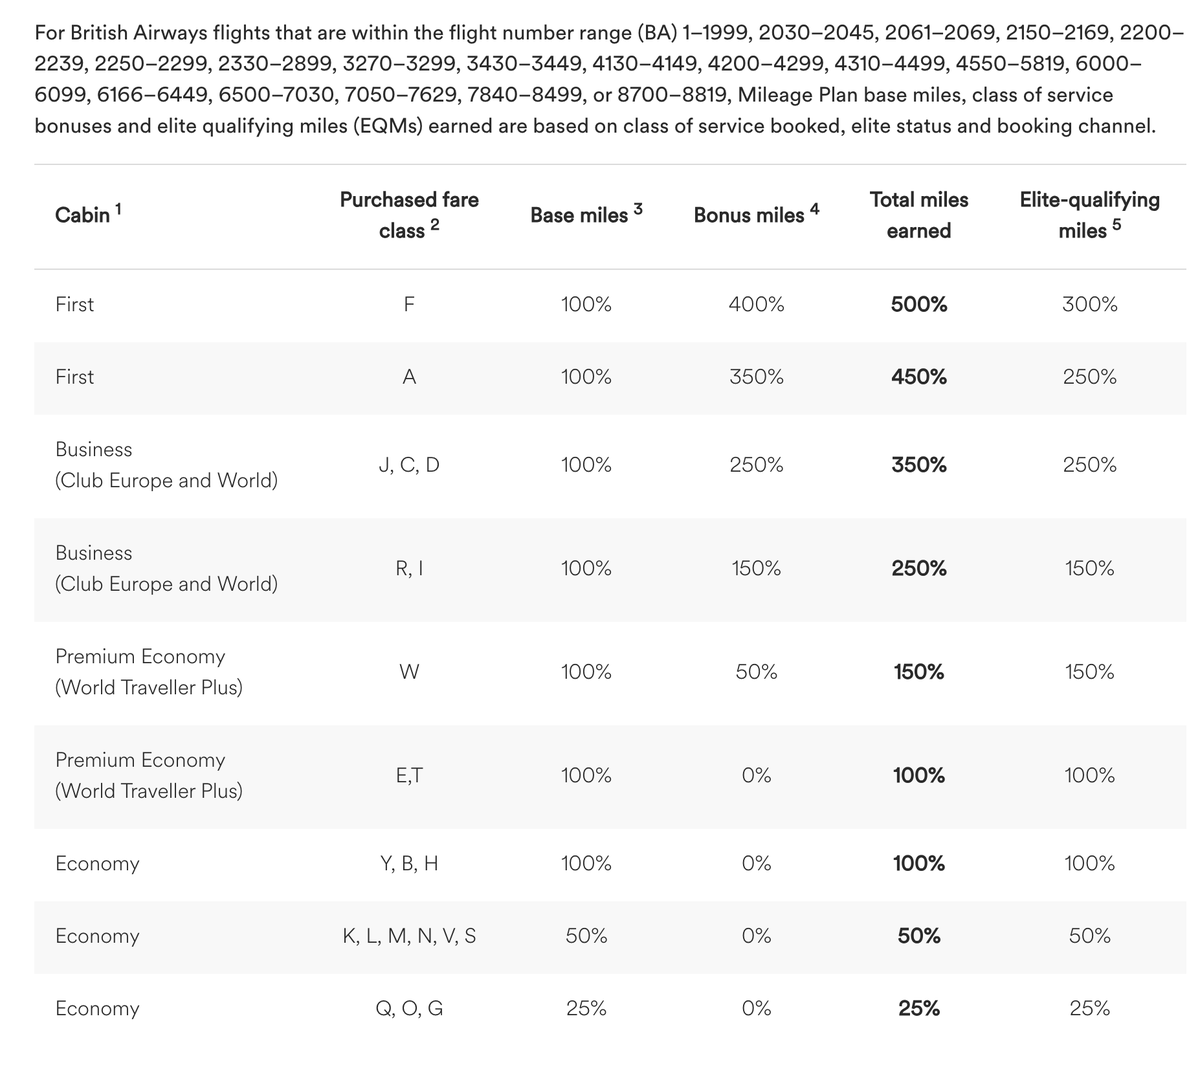Click the 400% bonus miles value
1200x1078 pixels.
(x=757, y=305)
